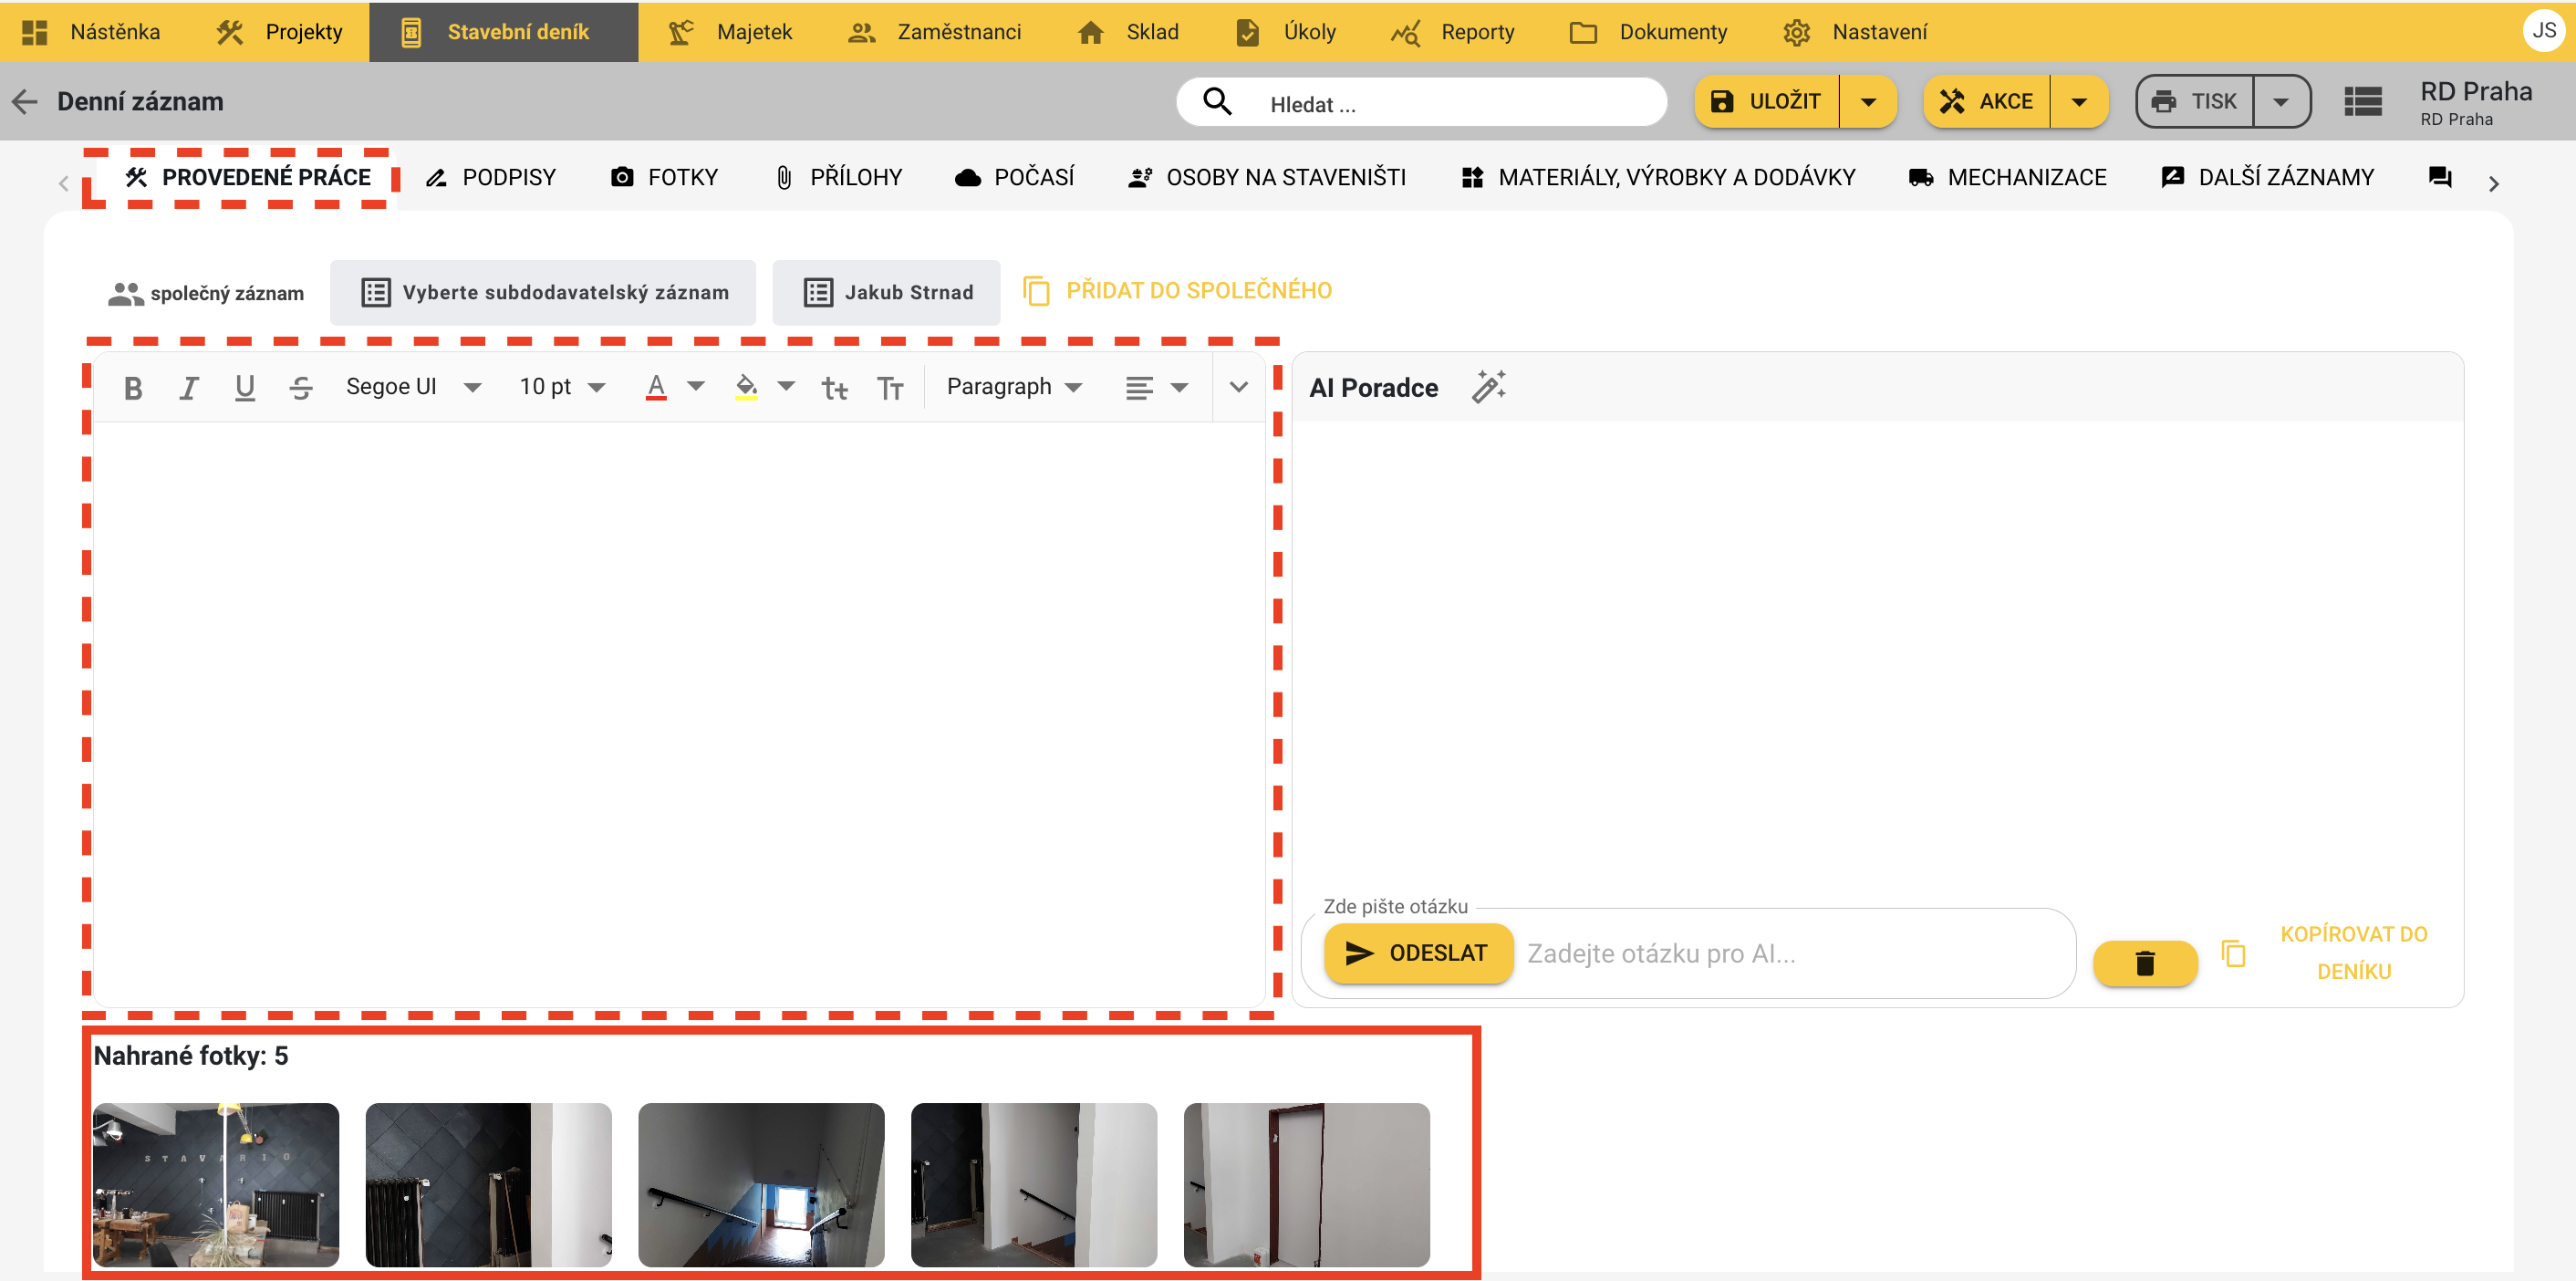
Task: Expand the ULOŽIT dropdown arrow
Action: pyautogui.click(x=1867, y=102)
